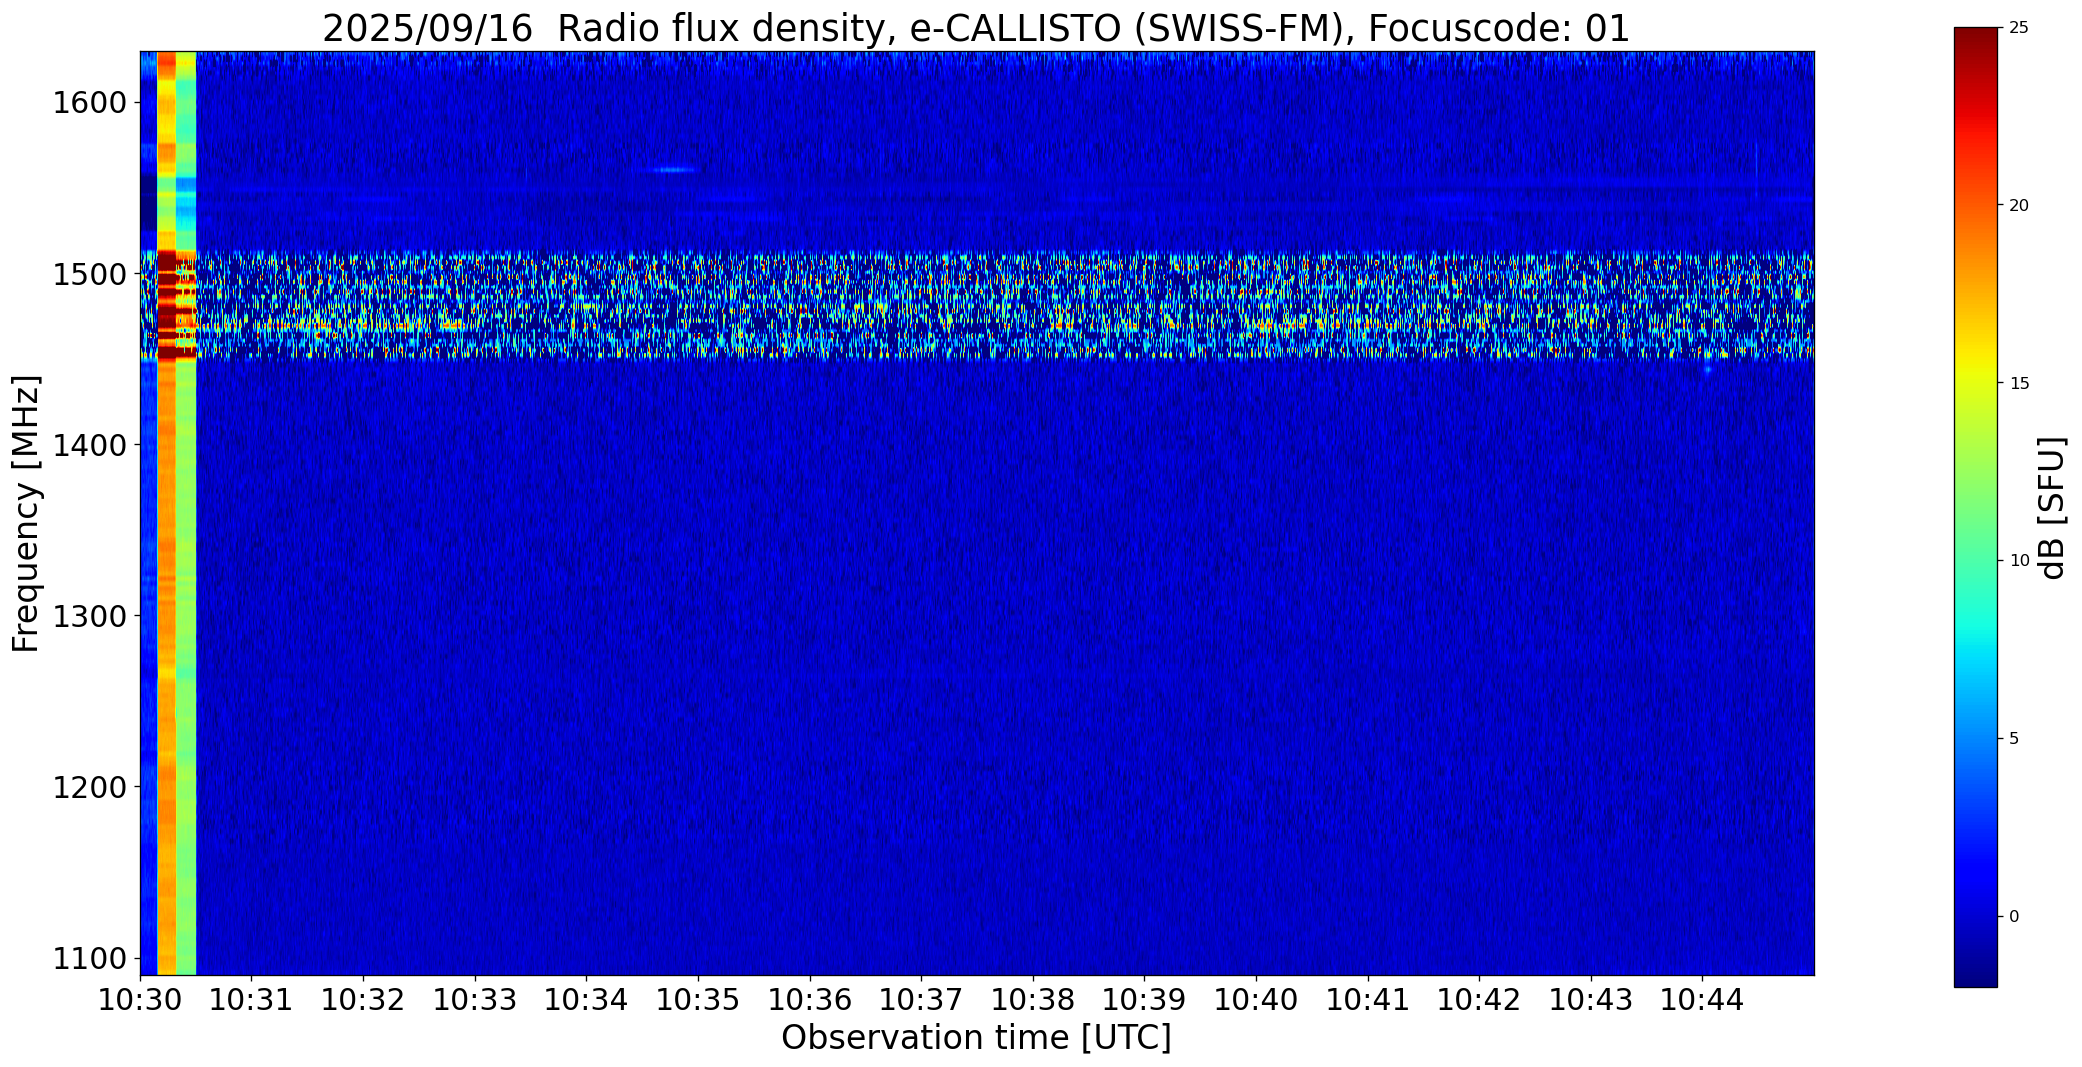Click the 'dB [SFU]' colorbar label
2082x1067 pixels.
[2052, 508]
